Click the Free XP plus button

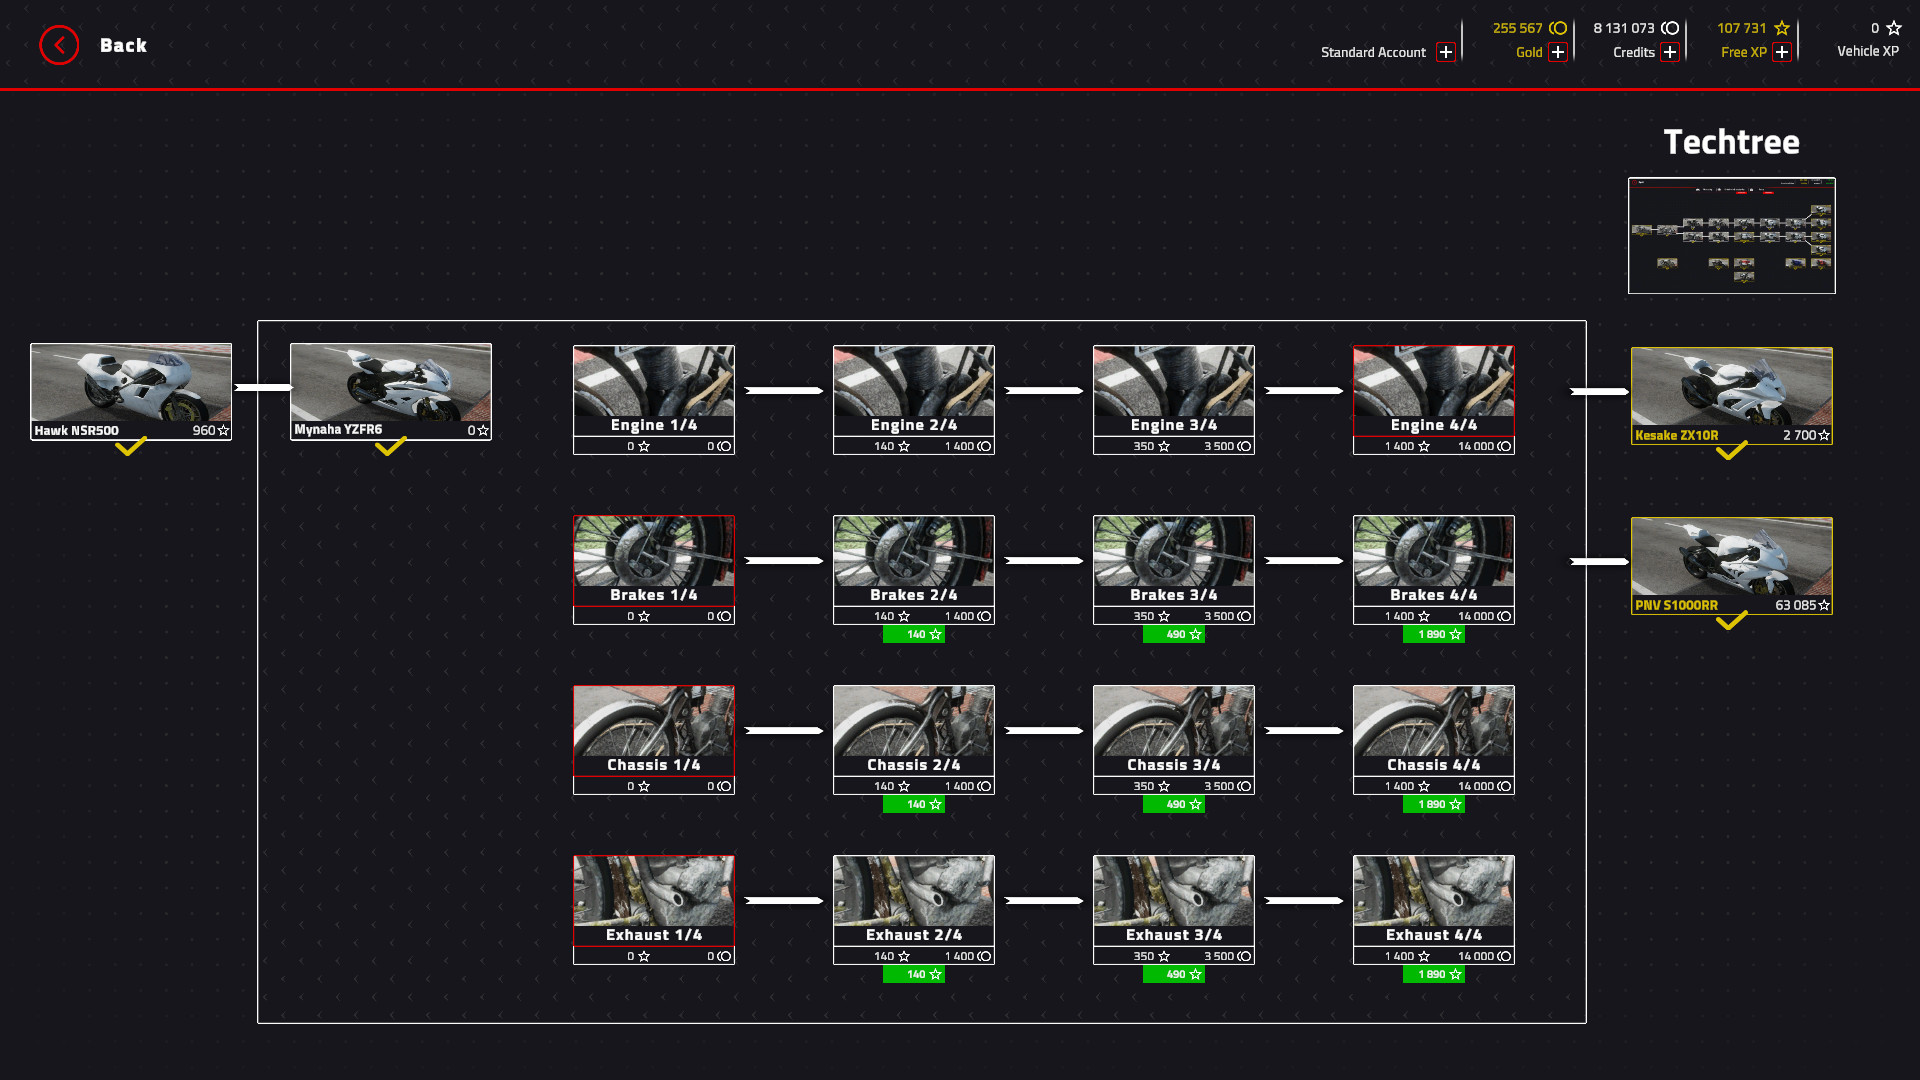(x=1782, y=52)
